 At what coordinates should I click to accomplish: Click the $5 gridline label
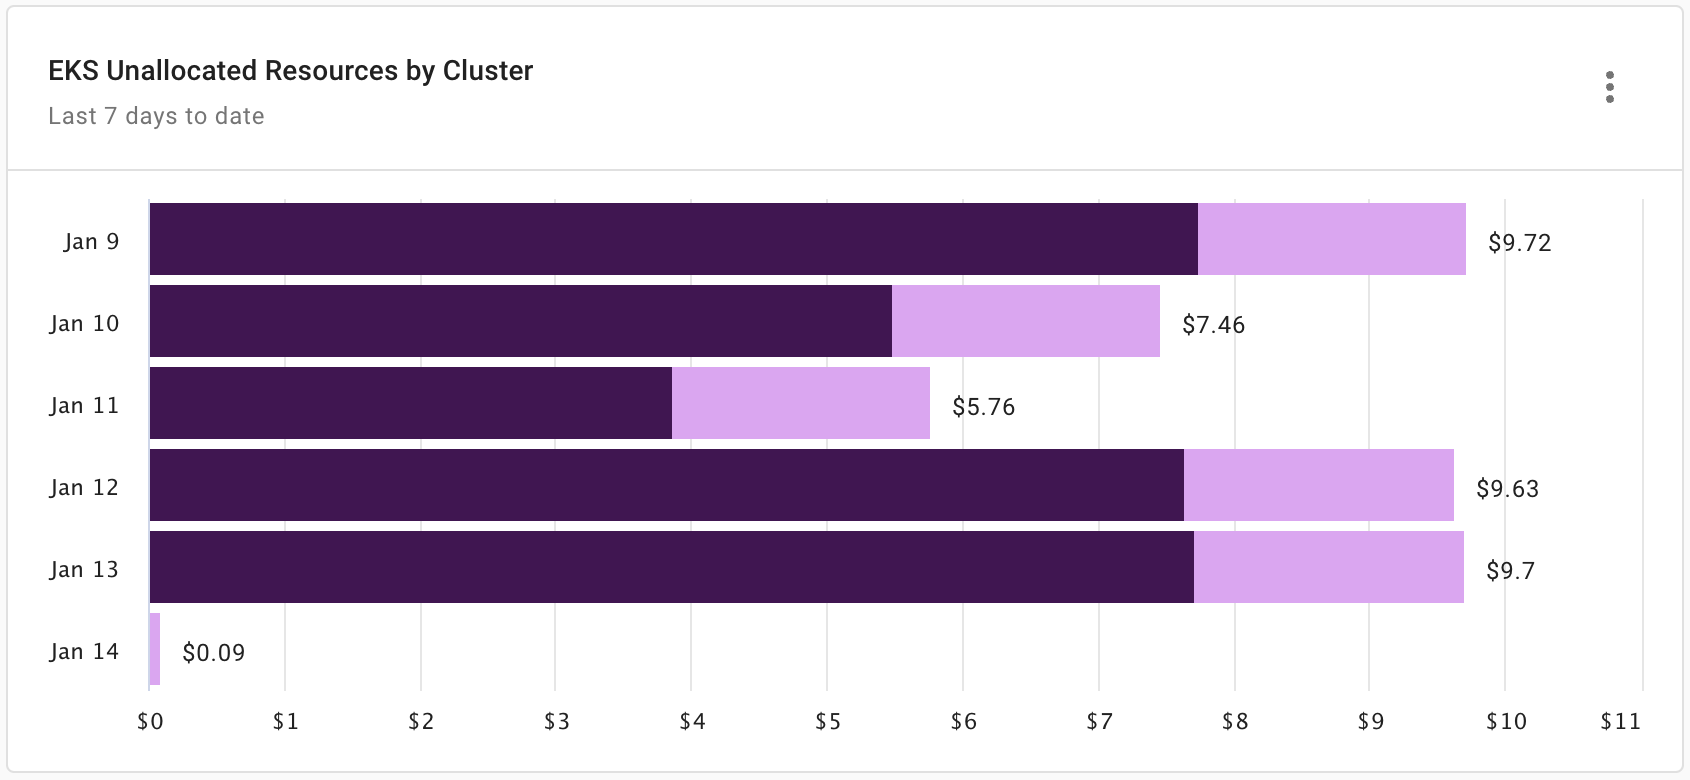pos(828,720)
